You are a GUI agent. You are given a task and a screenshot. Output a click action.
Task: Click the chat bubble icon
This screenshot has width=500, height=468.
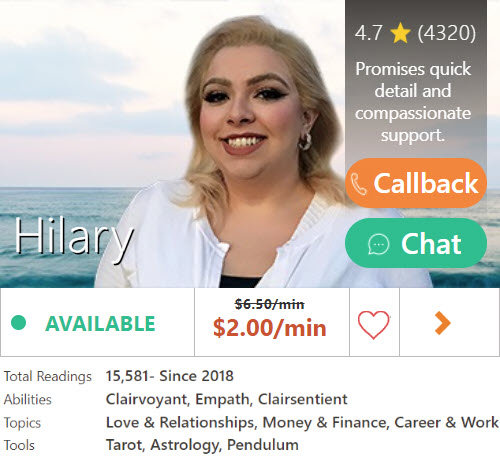(x=378, y=244)
